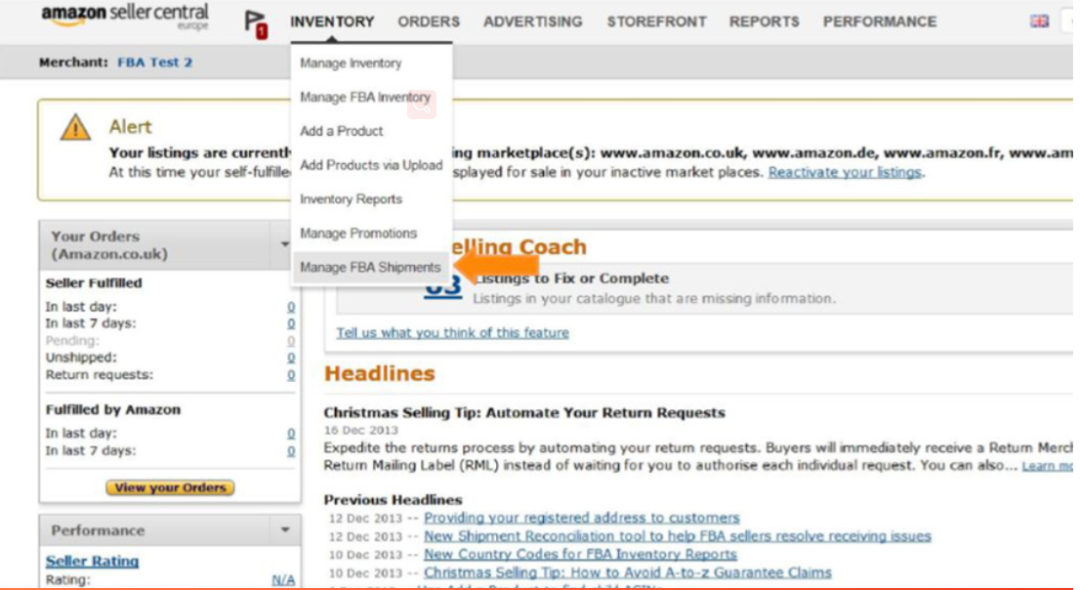
Task: Select Manage FBA Shipments menu entry
Action: (x=370, y=267)
